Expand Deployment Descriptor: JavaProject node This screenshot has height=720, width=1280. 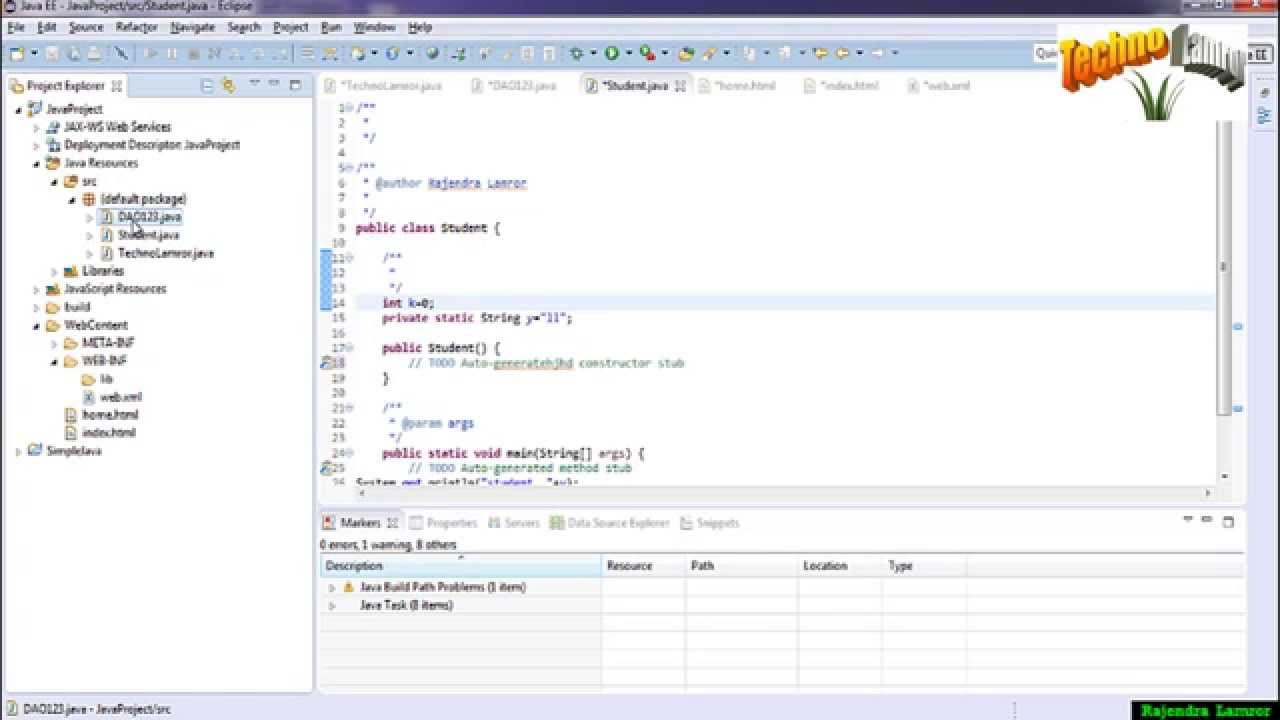(37, 145)
